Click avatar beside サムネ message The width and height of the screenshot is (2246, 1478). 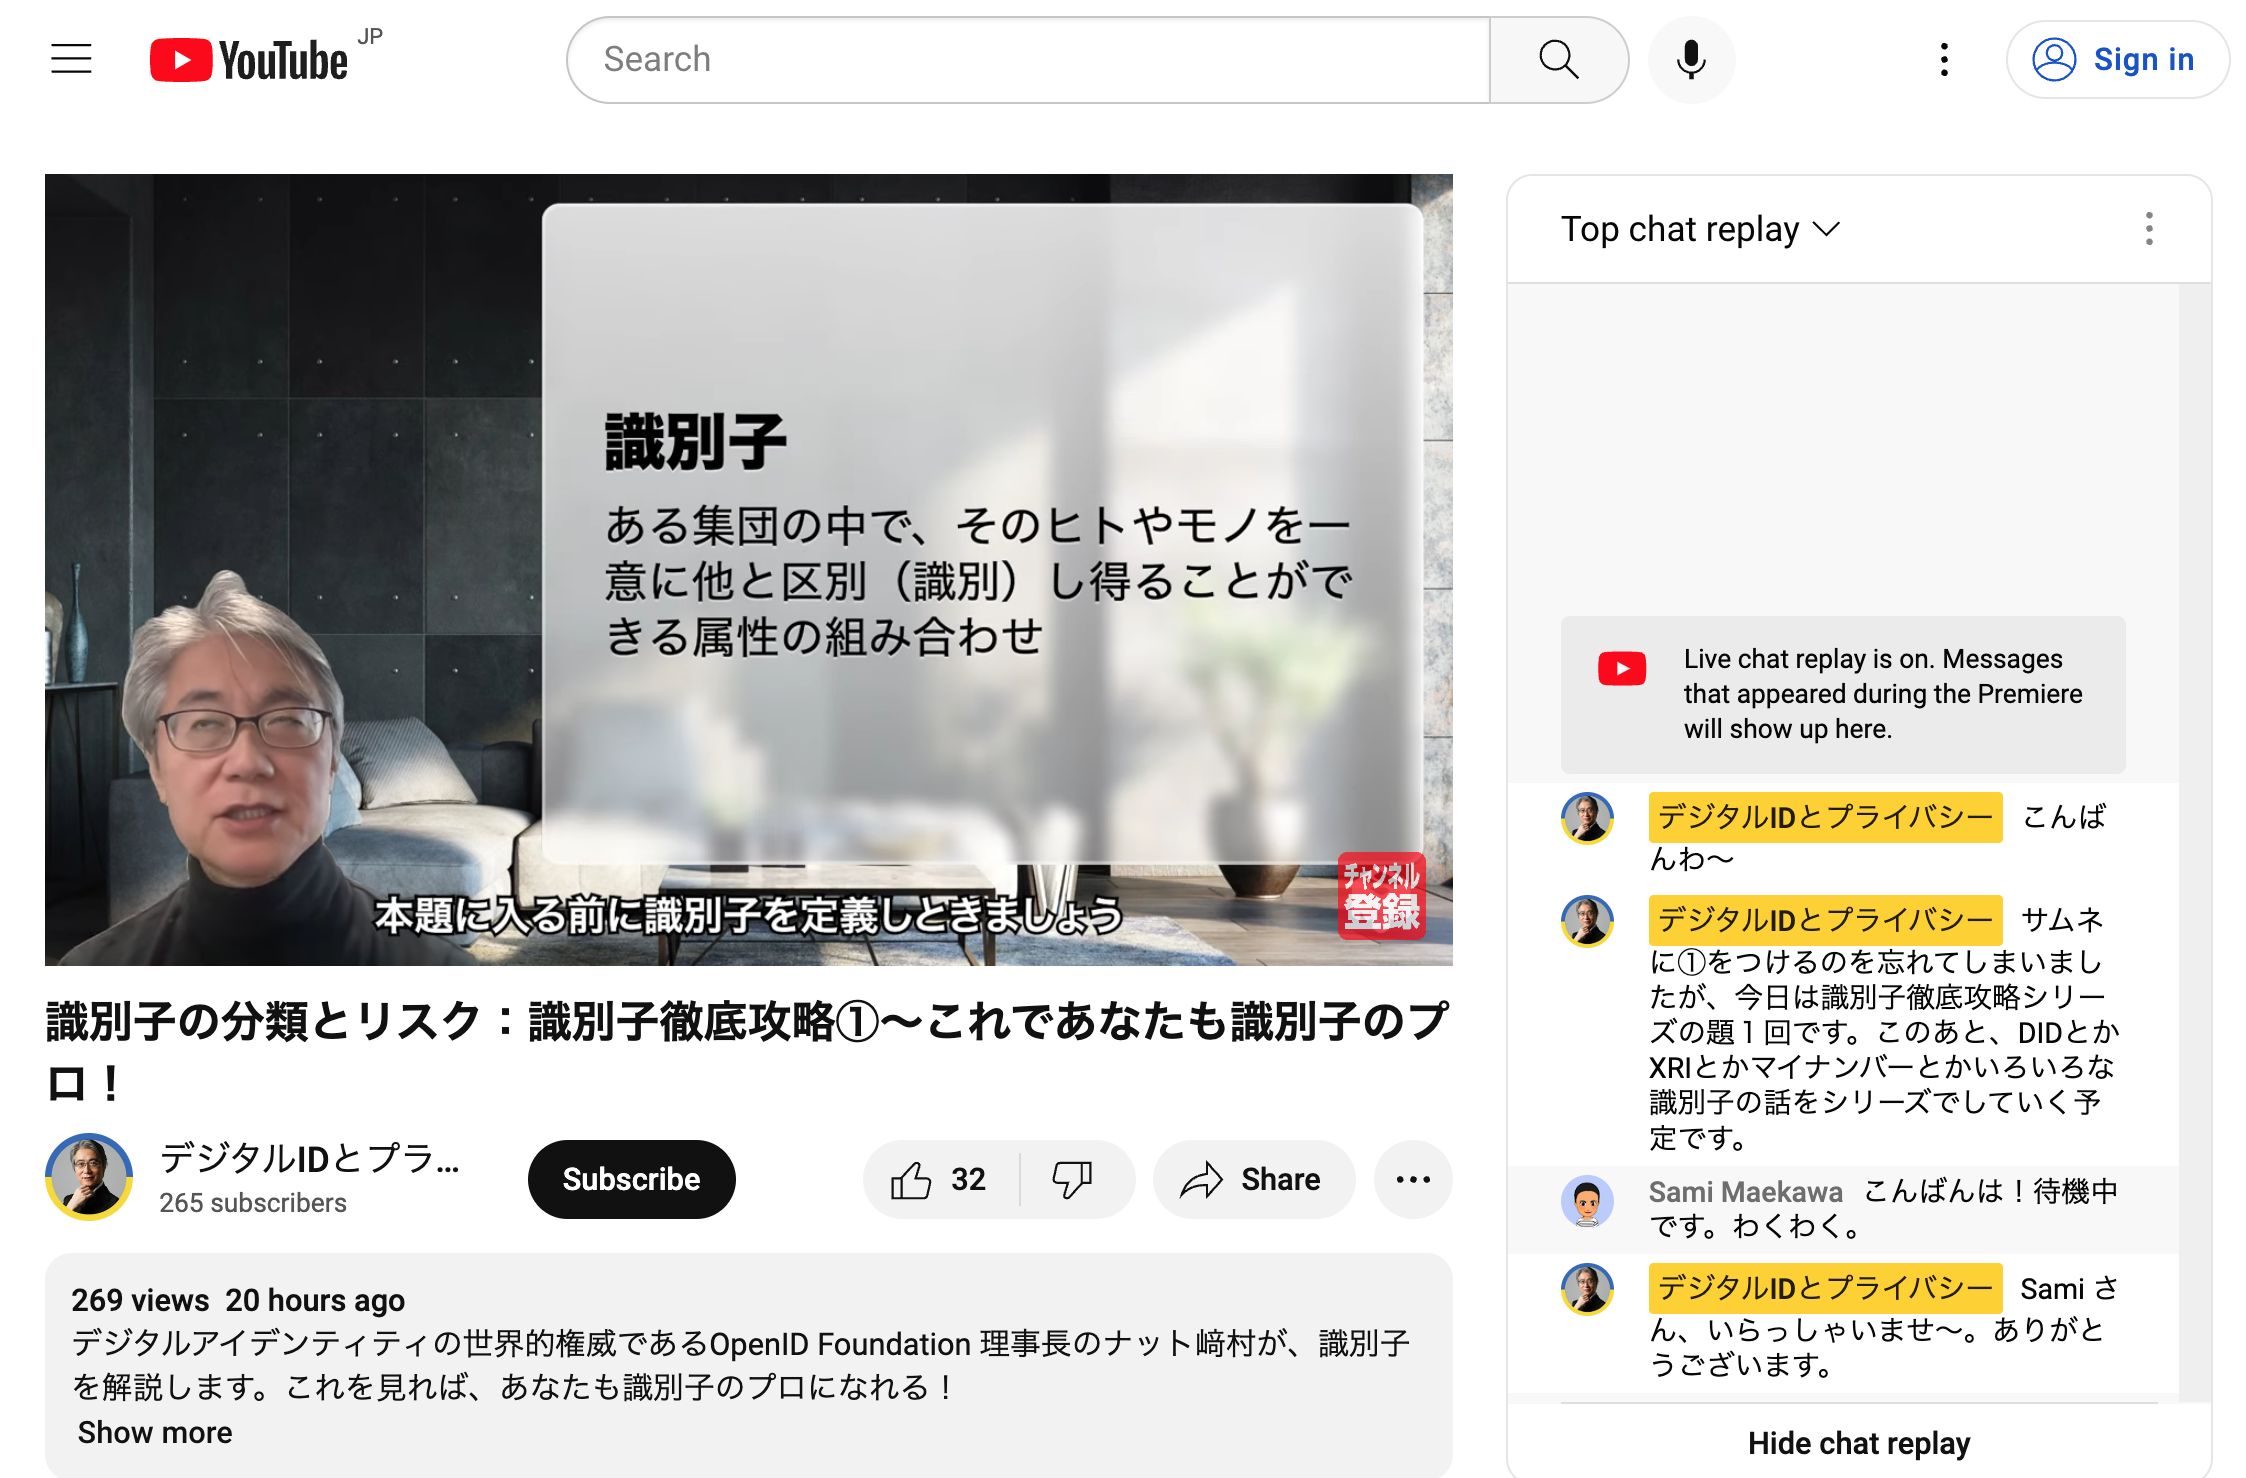click(1587, 920)
